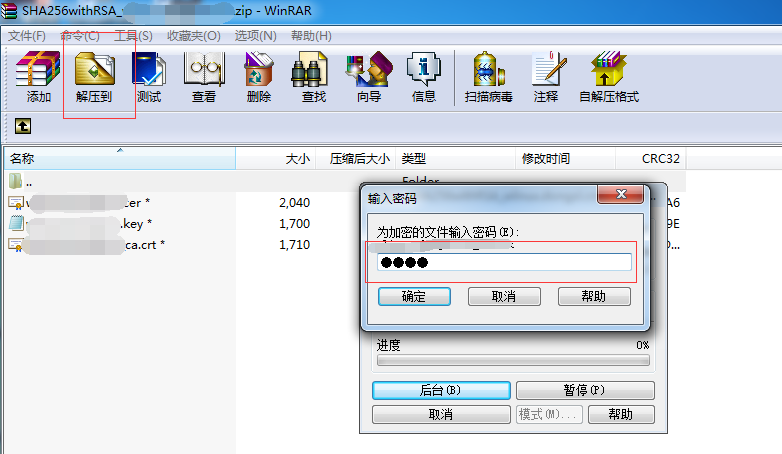Sort files by 修改时间 column
The image size is (782, 454).
[x=566, y=159]
